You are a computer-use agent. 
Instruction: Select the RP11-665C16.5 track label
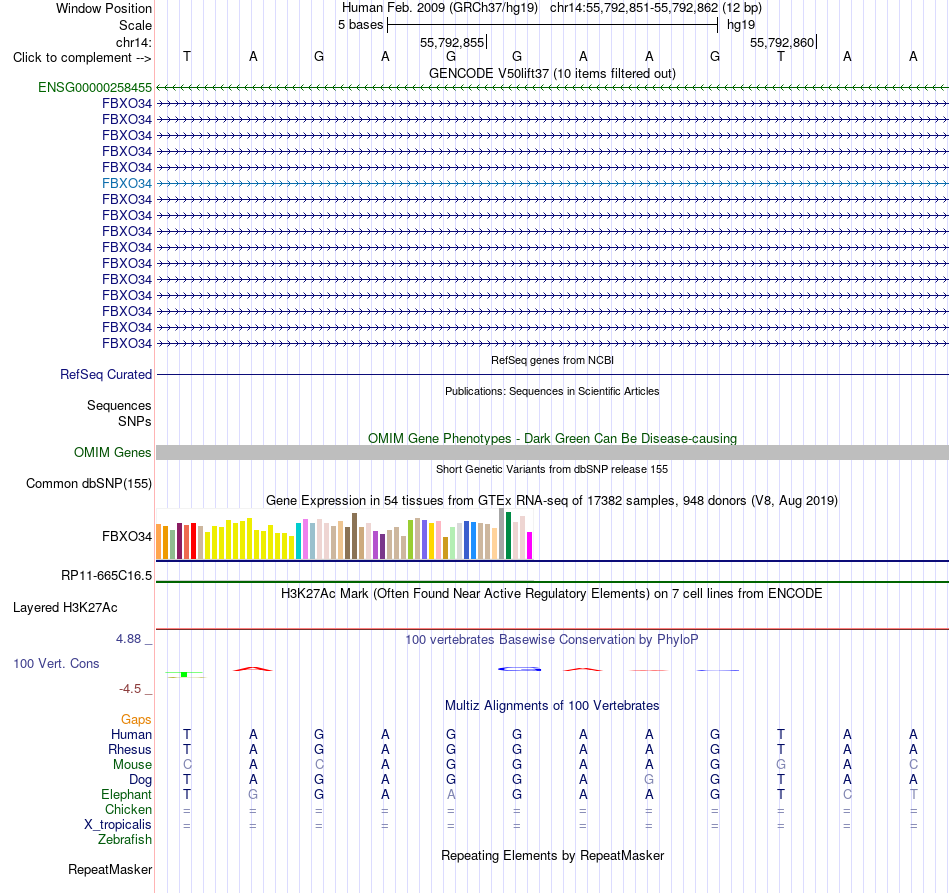tap(106, 576)
